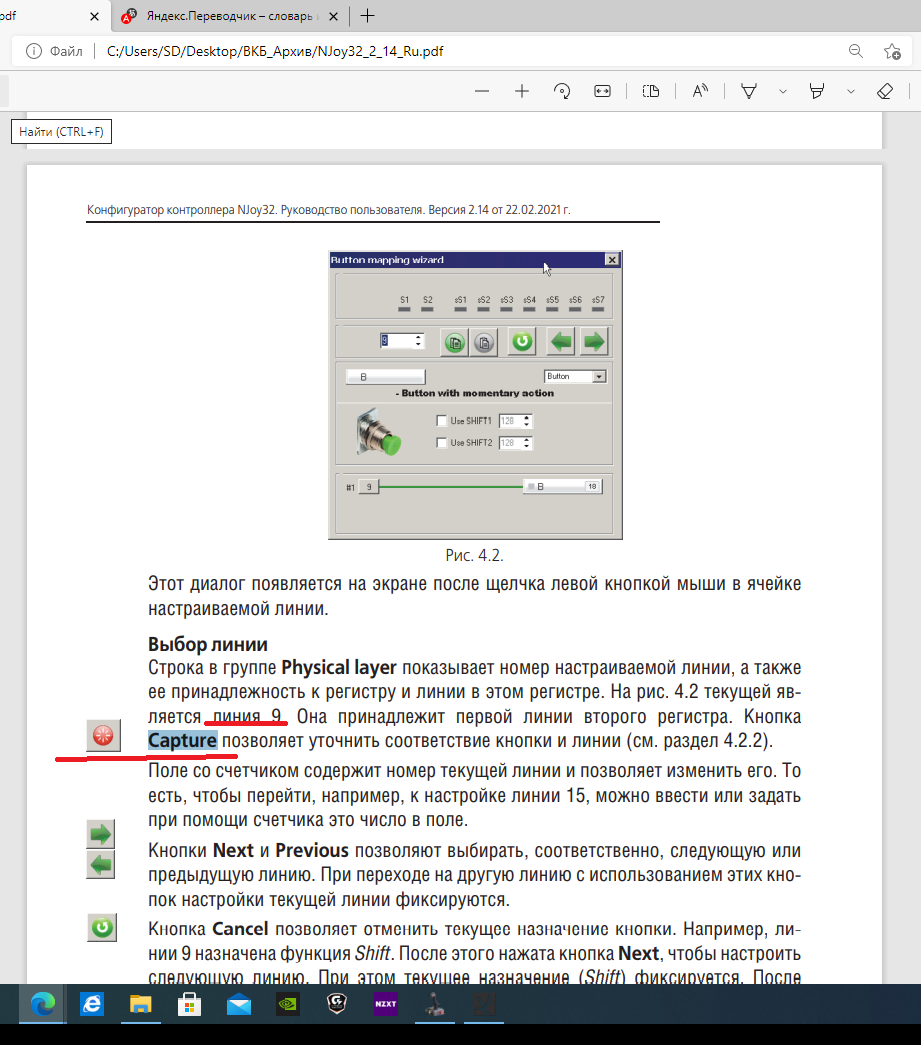
Task: Open File Explorer from taskbar
Action: (141, 1004)
